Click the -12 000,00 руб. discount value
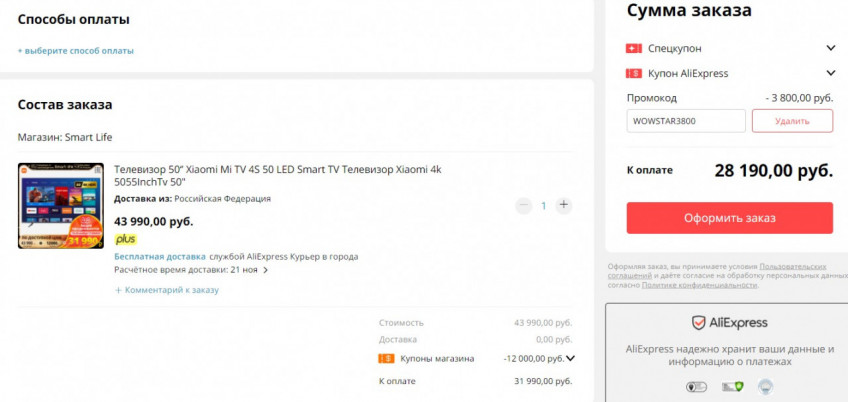Viewport: 848px width, 402px height. [533, 358]
